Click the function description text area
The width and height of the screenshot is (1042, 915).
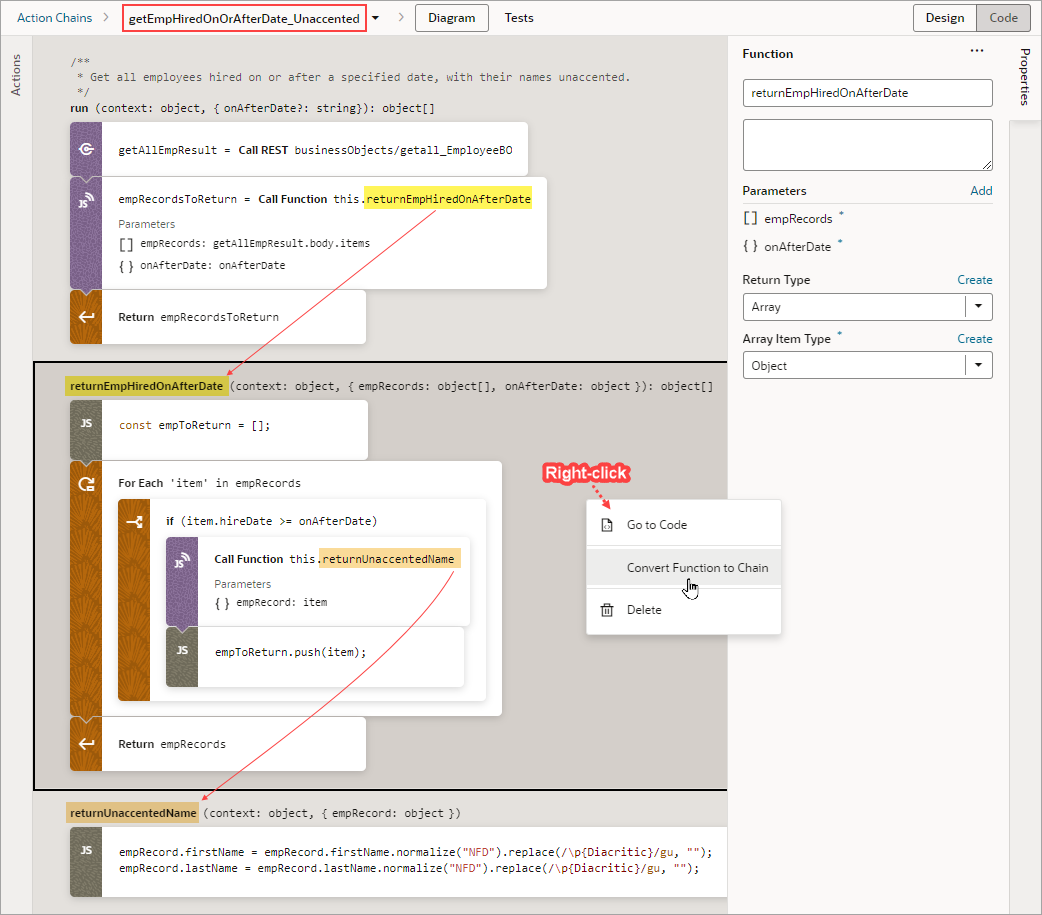coord(867,145)
